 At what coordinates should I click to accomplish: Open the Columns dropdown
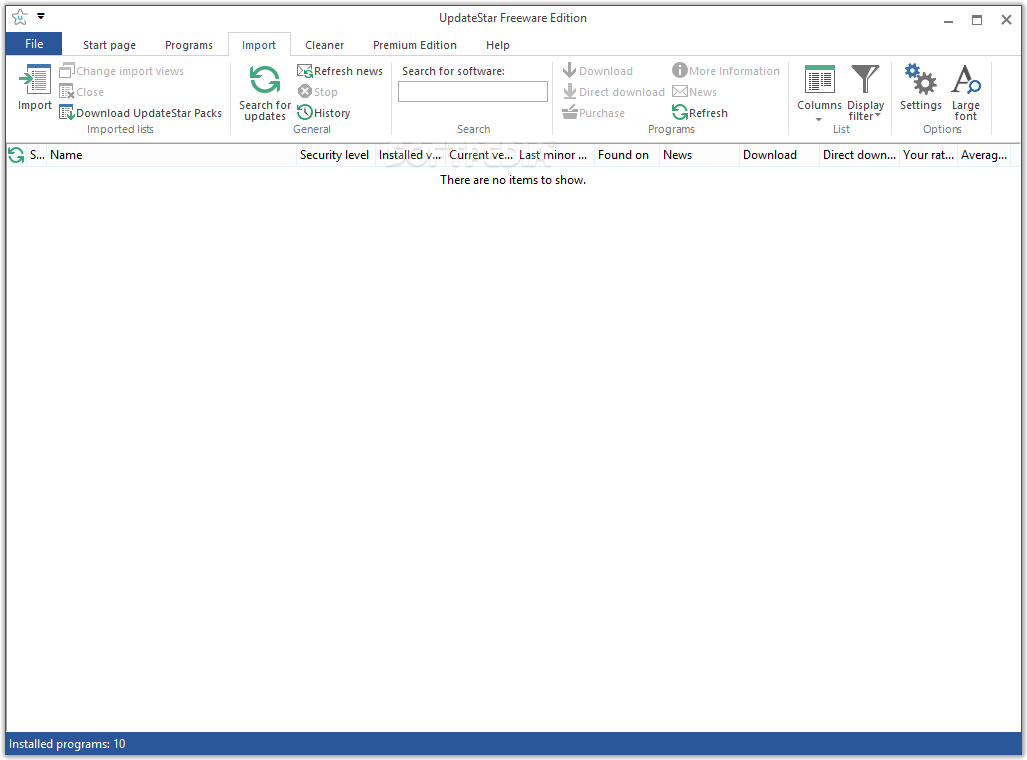pos(819,93)
